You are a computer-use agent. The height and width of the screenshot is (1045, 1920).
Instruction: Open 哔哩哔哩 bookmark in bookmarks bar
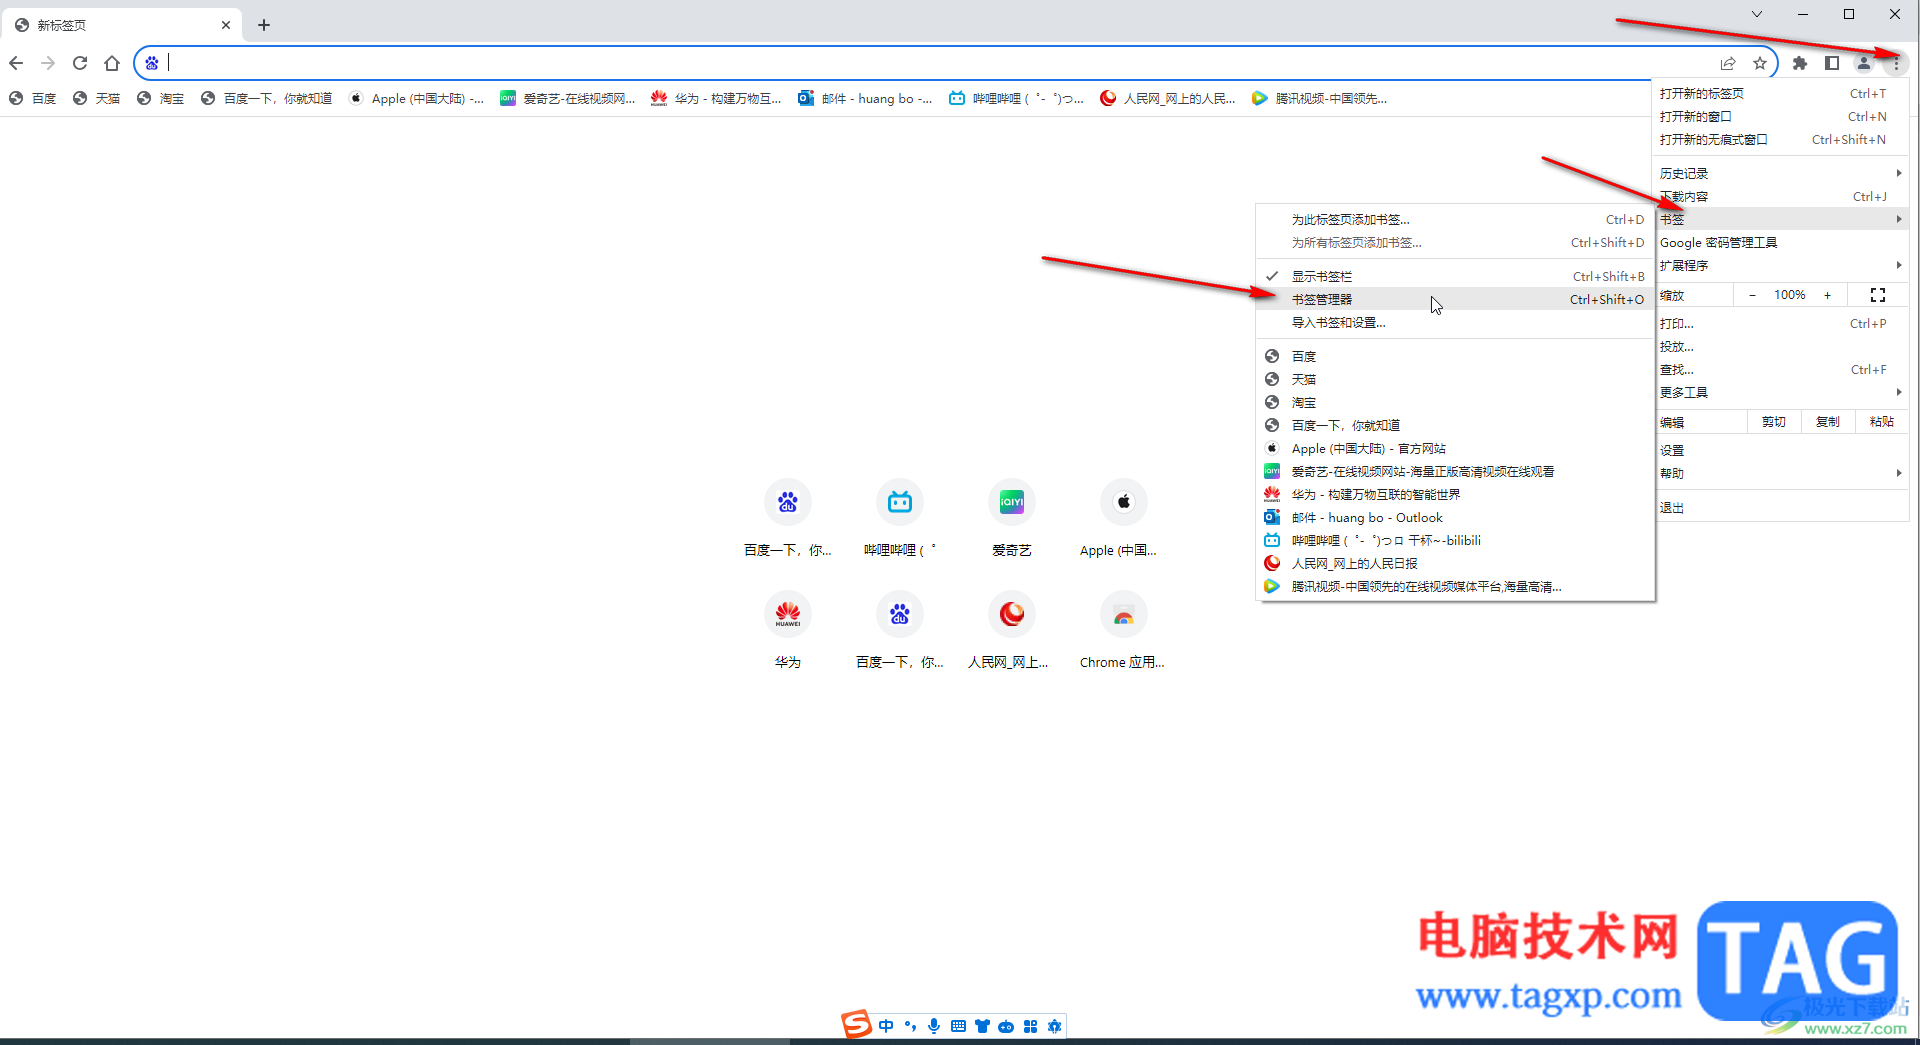[1016, 98]
